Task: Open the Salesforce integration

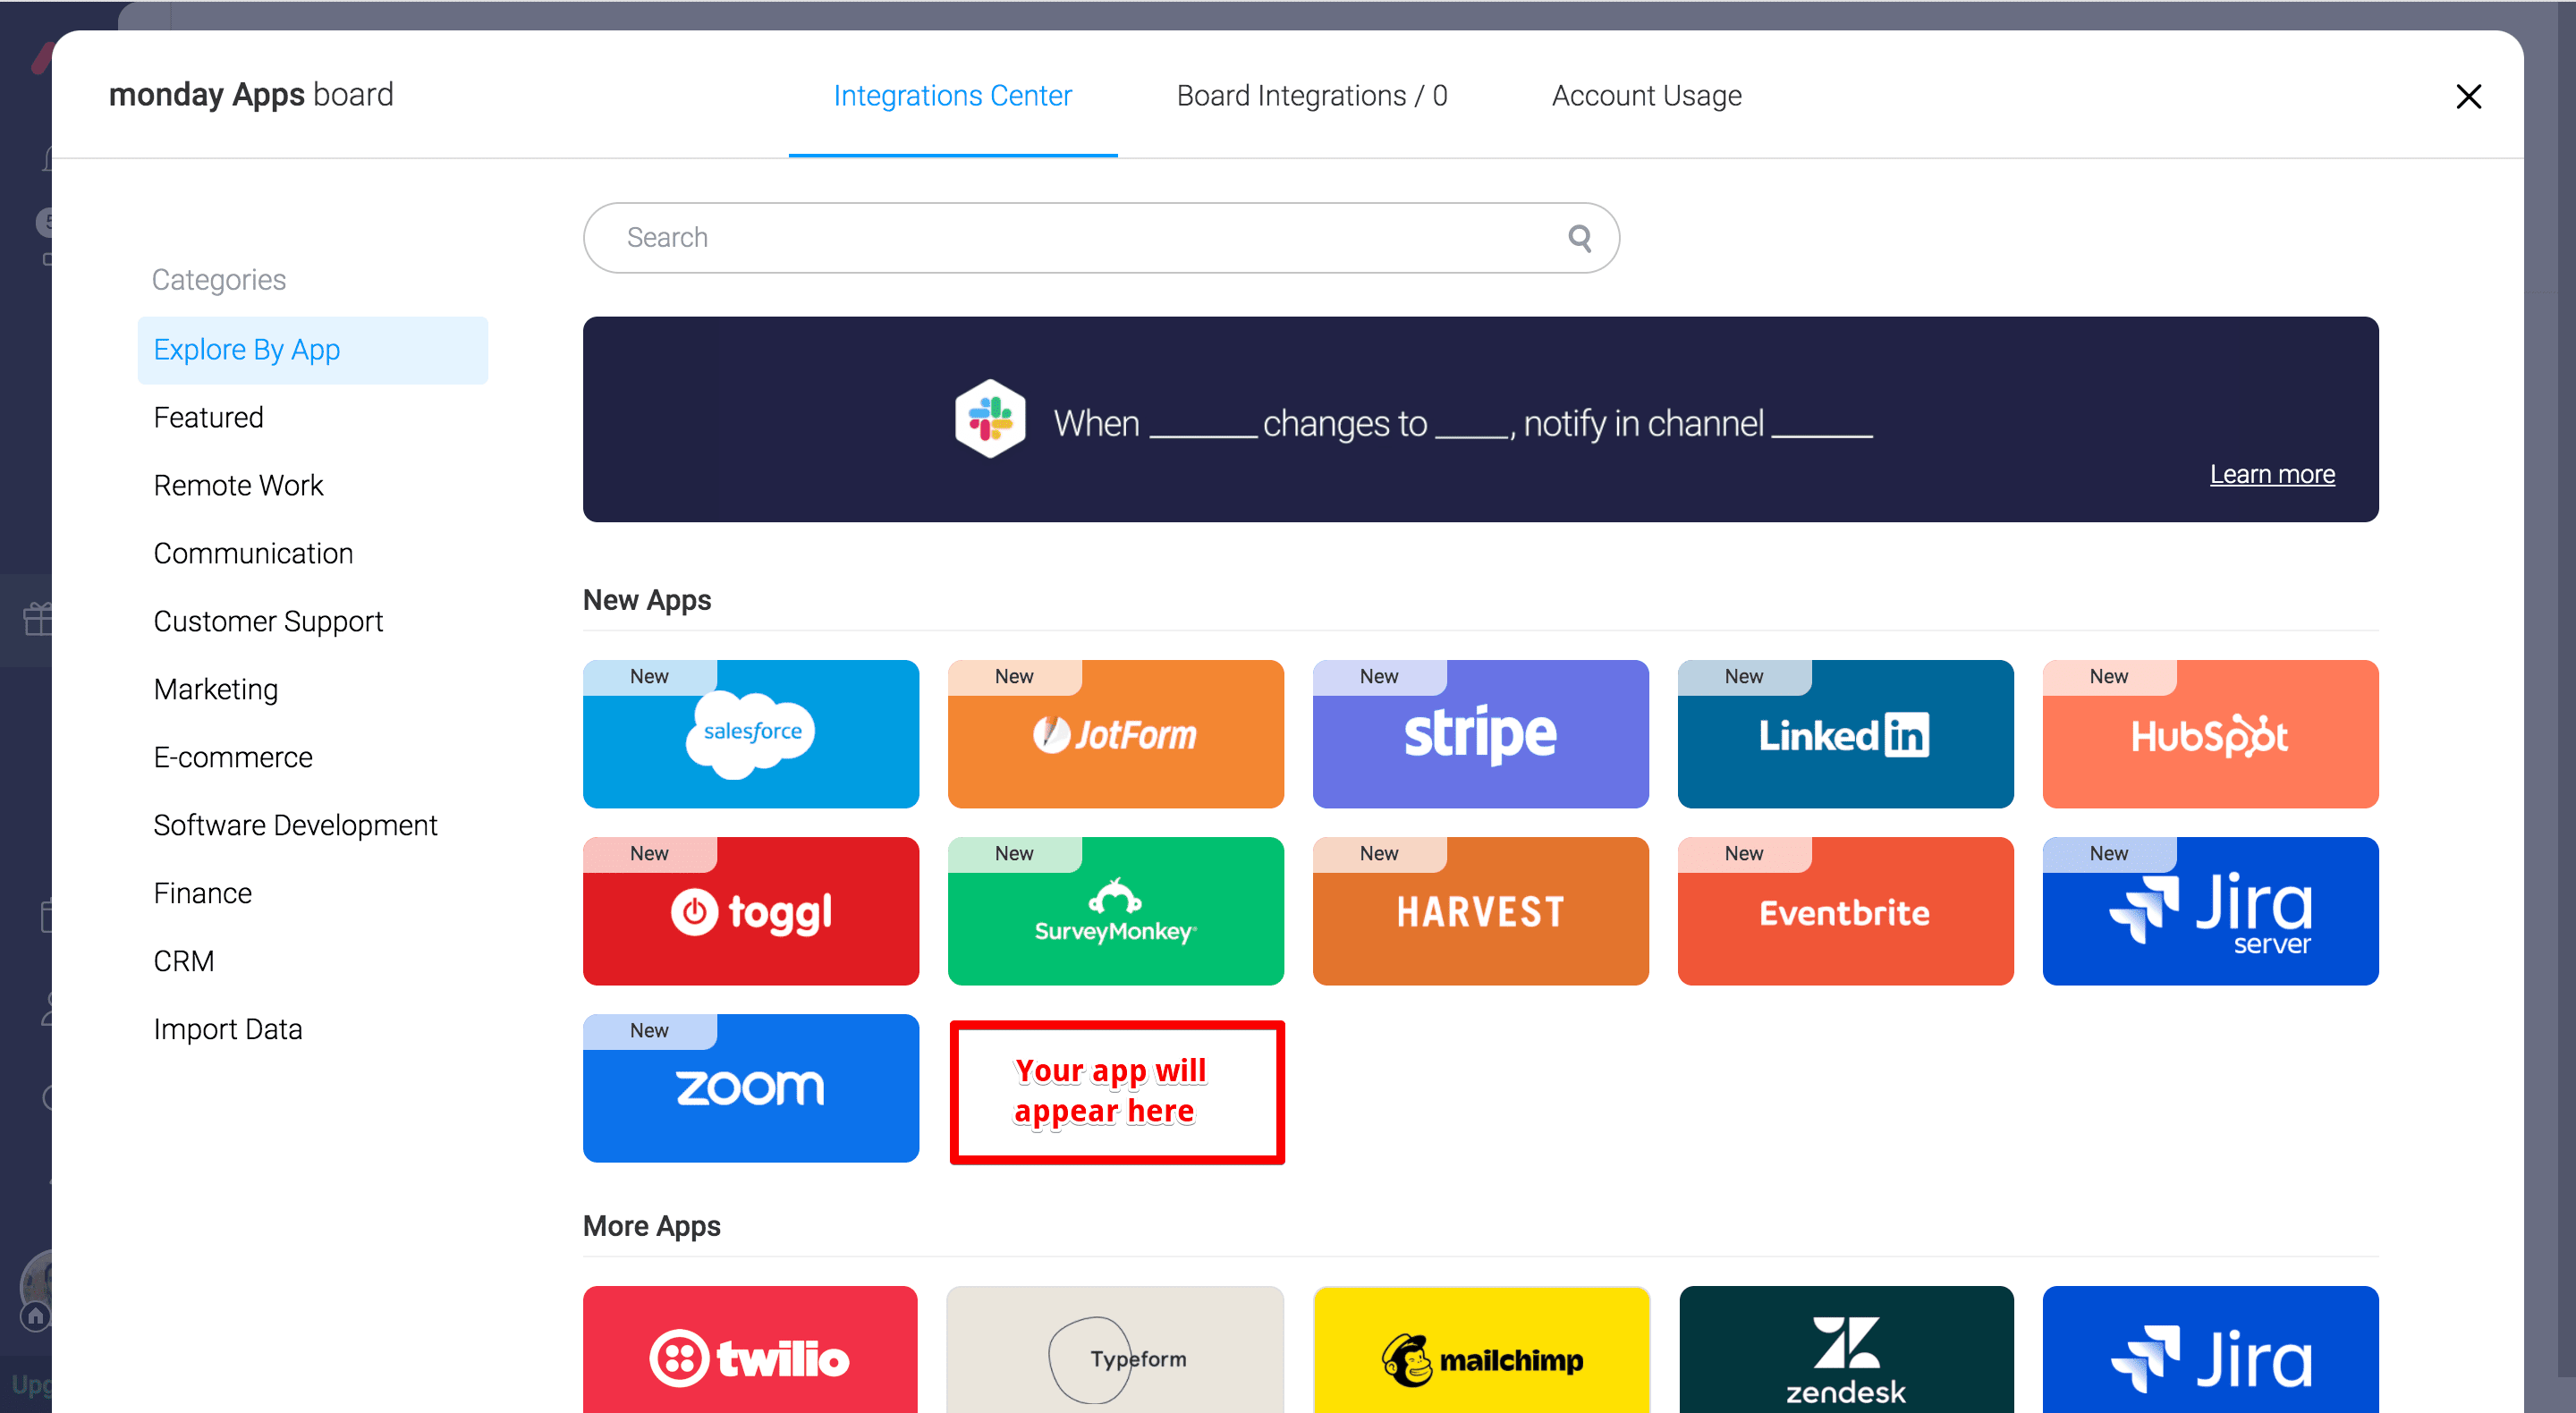Action: (750, 733)
